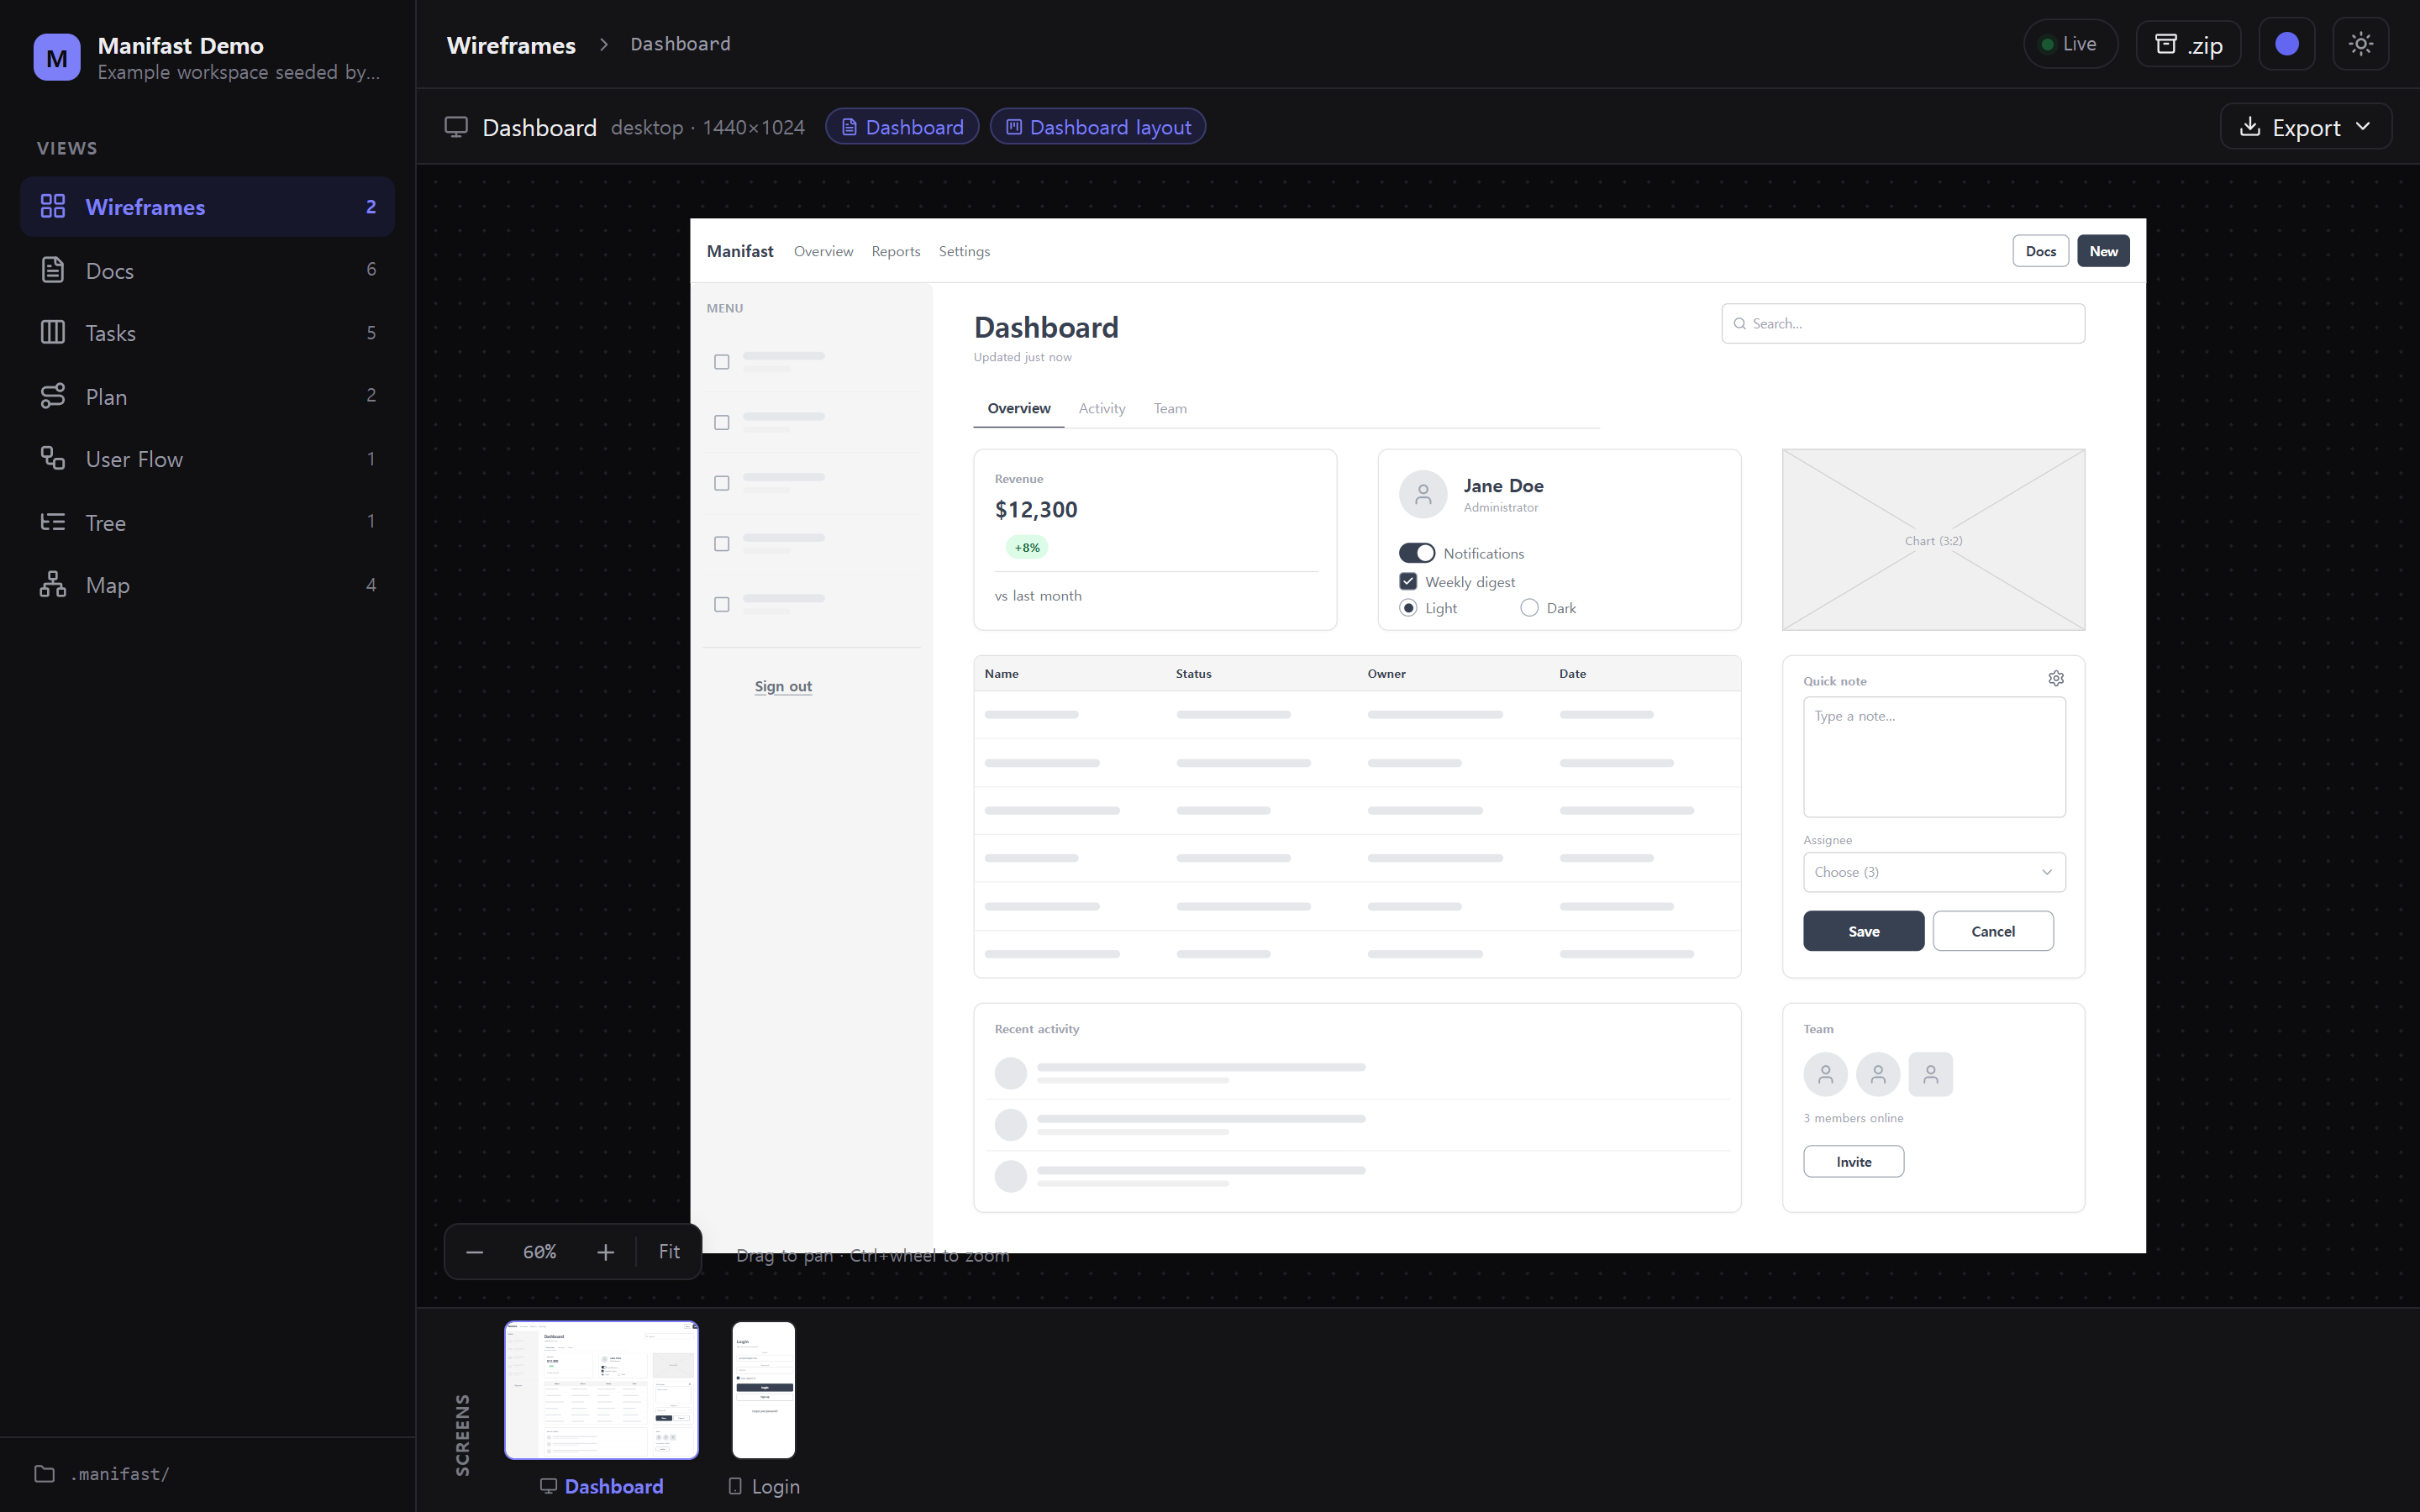Check the fourth menu checkbox in sidebar

(722, 543)
